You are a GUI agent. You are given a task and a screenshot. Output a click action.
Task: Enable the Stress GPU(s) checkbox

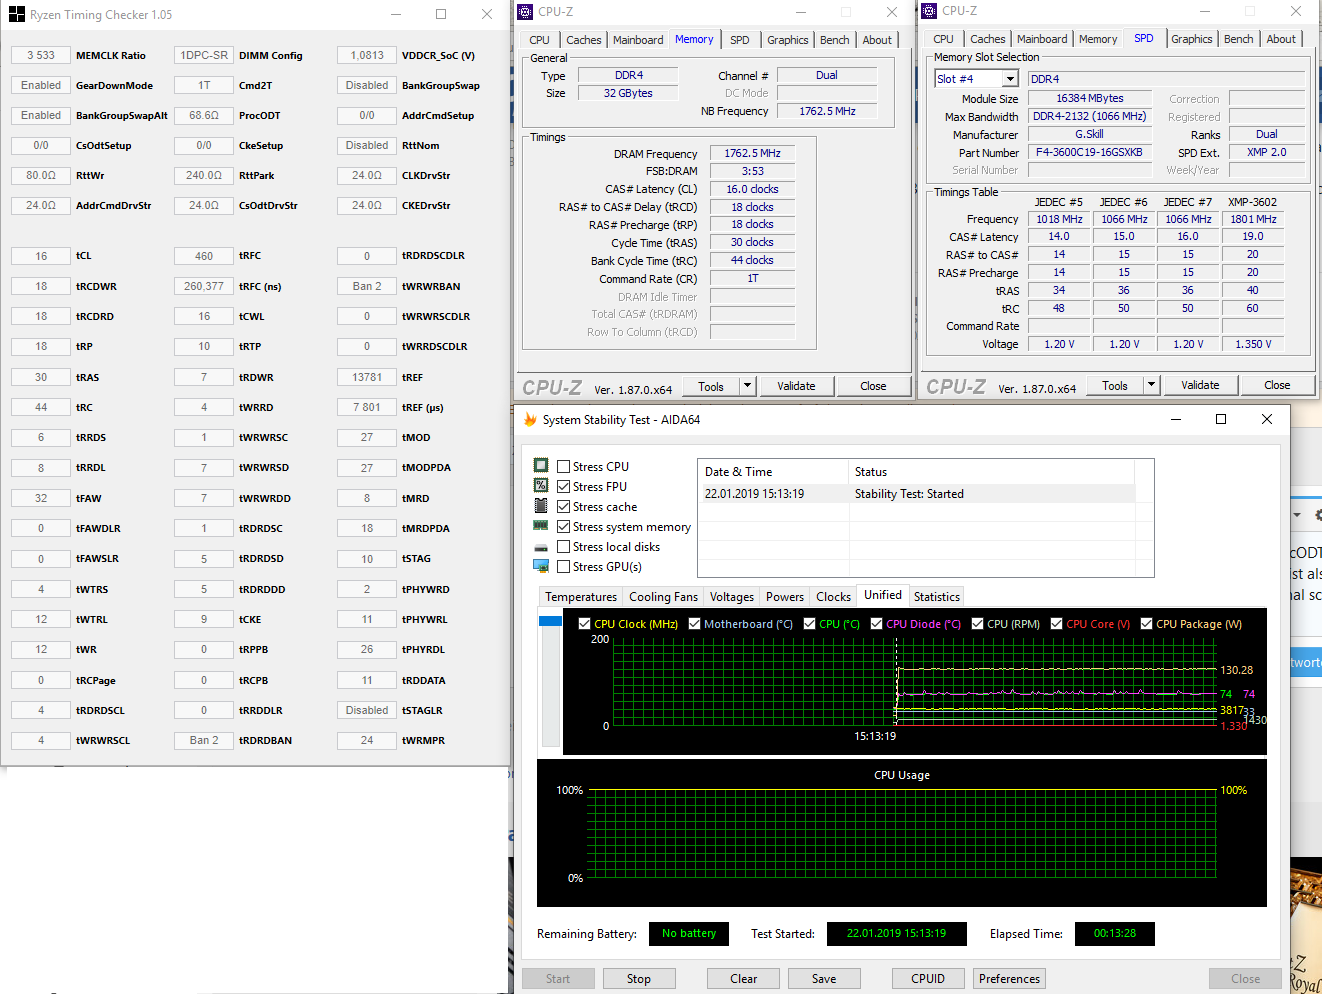click(x=564, y=567)
